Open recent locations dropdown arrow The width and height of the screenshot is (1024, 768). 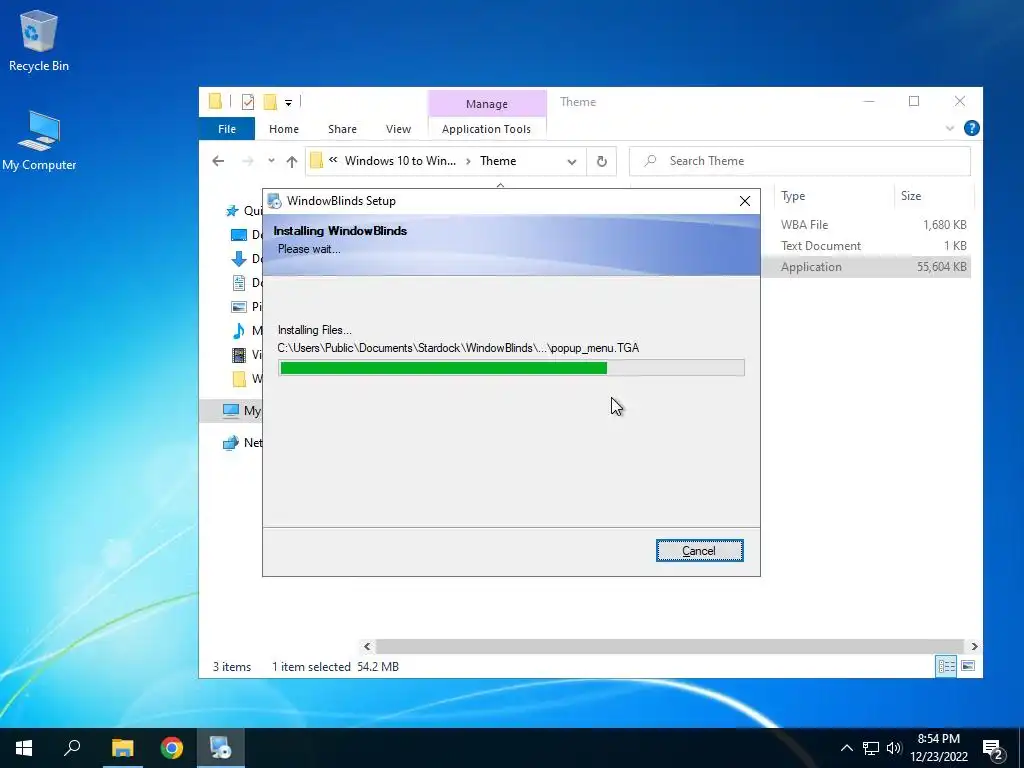coord(271,161)
